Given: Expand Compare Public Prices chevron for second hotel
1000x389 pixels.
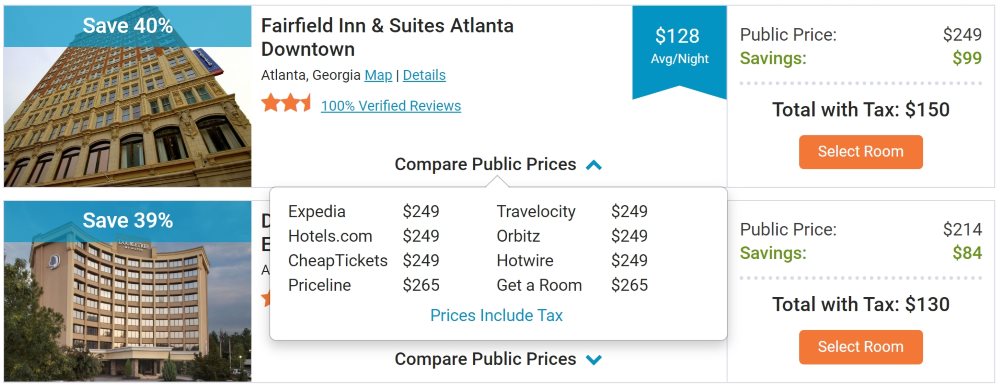Looking at the screenshot, I should click(594, 360).
